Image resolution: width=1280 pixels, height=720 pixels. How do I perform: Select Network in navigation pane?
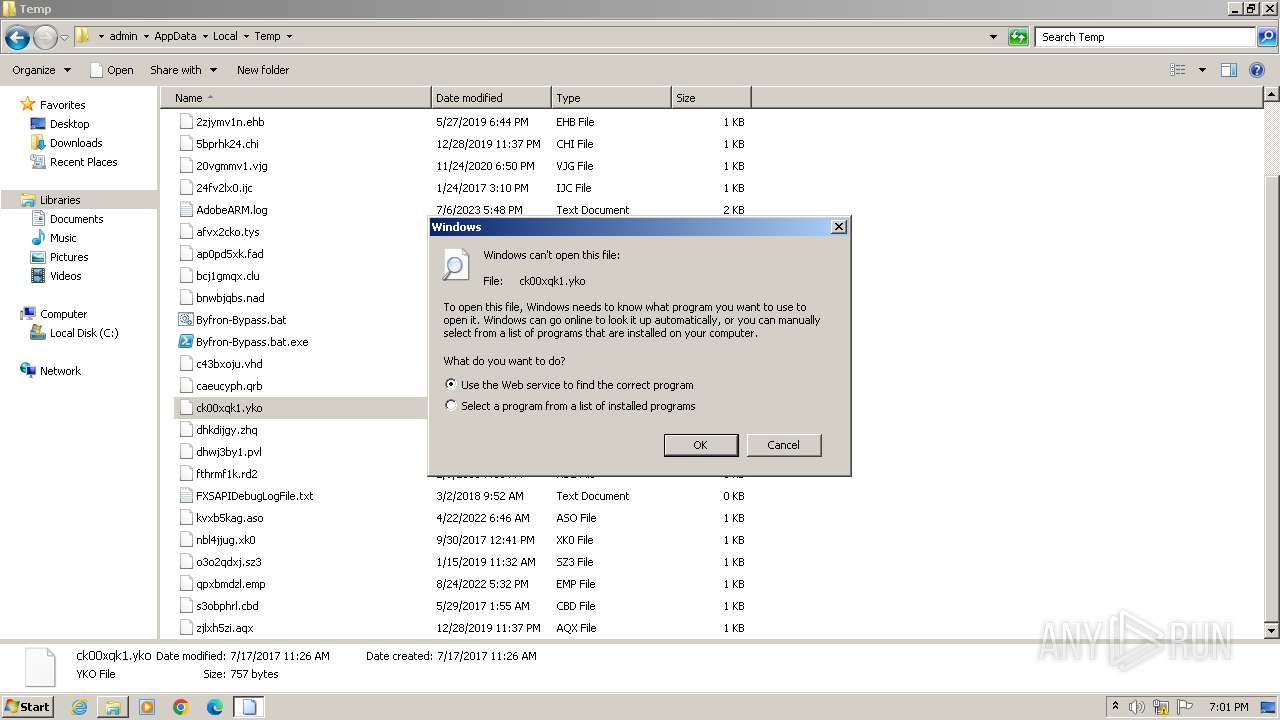[60, 371]
